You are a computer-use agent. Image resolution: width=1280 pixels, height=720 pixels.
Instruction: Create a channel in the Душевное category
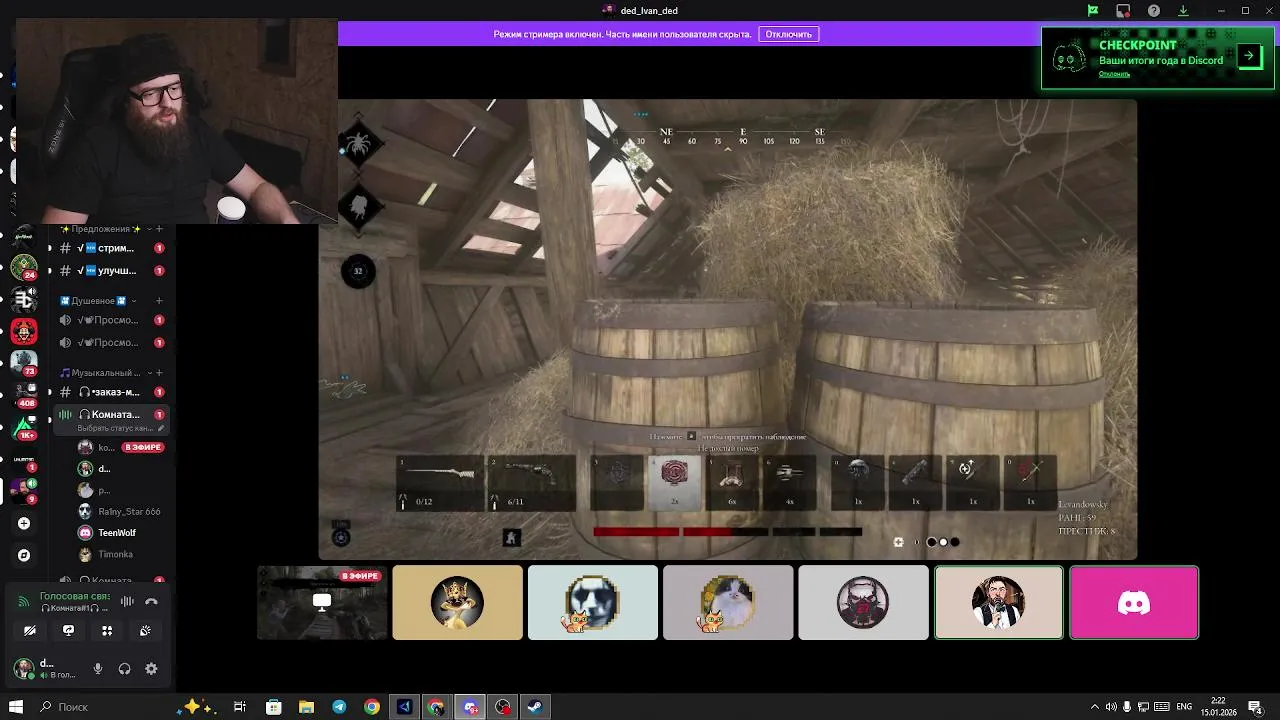pos(159,300)
